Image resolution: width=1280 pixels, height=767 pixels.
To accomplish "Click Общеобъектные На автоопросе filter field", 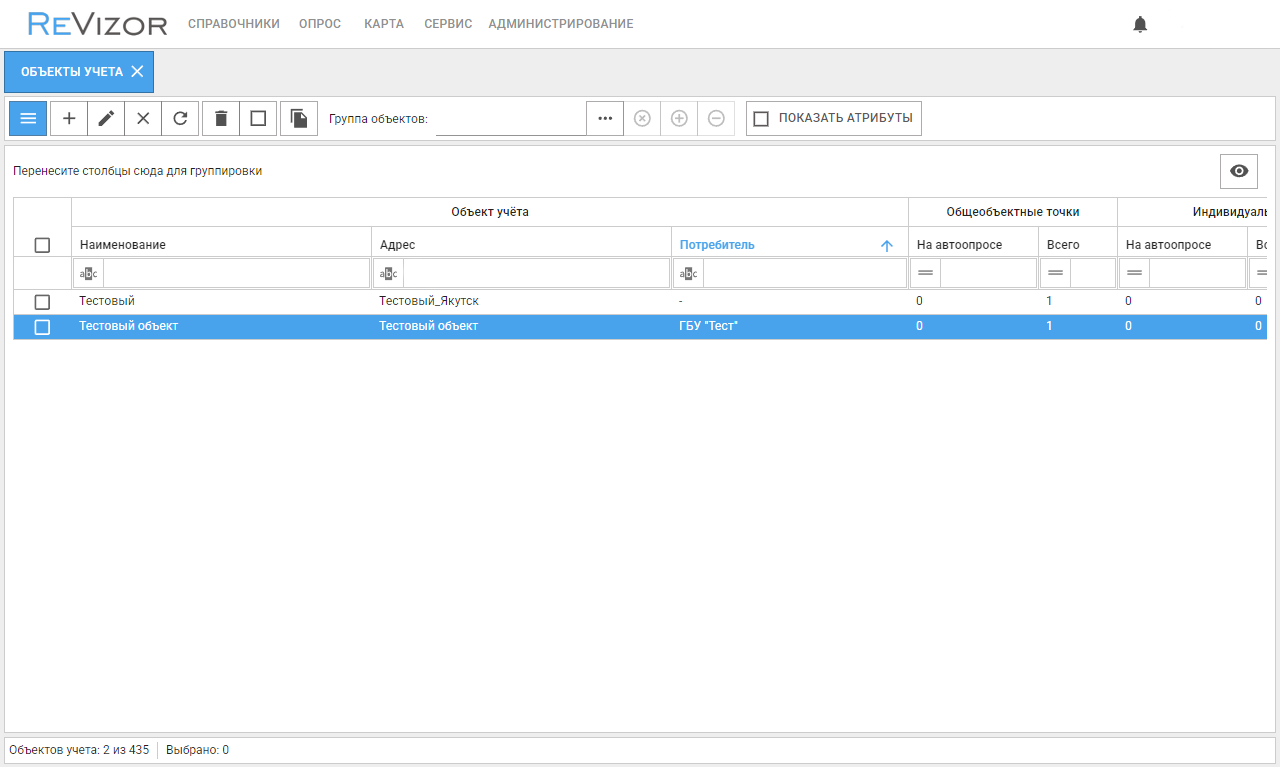I will click(x=988, y=274).
